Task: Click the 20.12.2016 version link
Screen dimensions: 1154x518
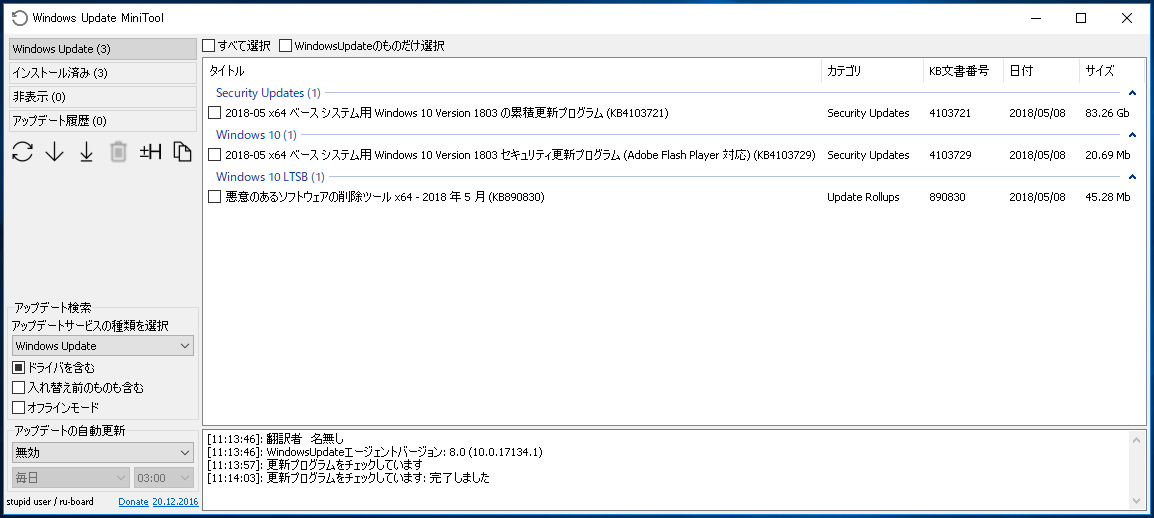Action: 175,502
